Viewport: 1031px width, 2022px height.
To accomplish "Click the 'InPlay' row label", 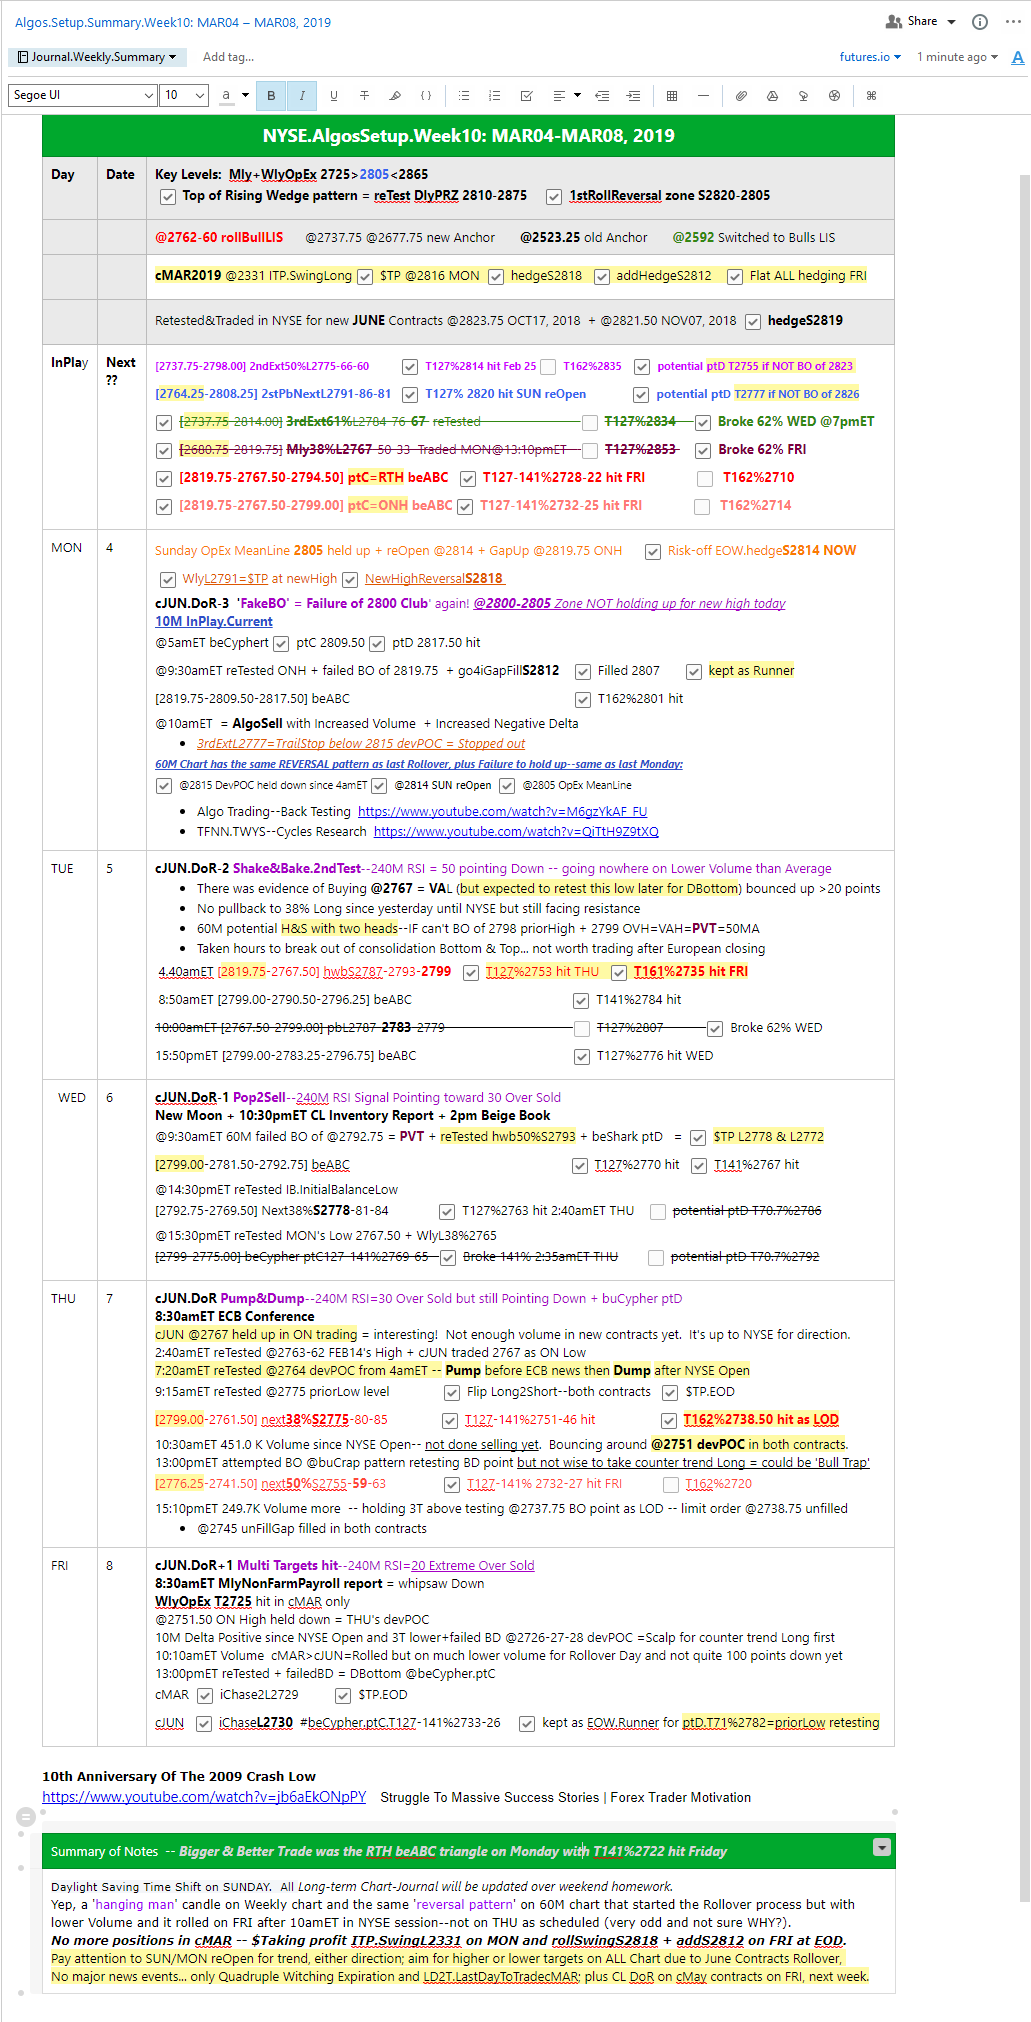I will 70,362.
